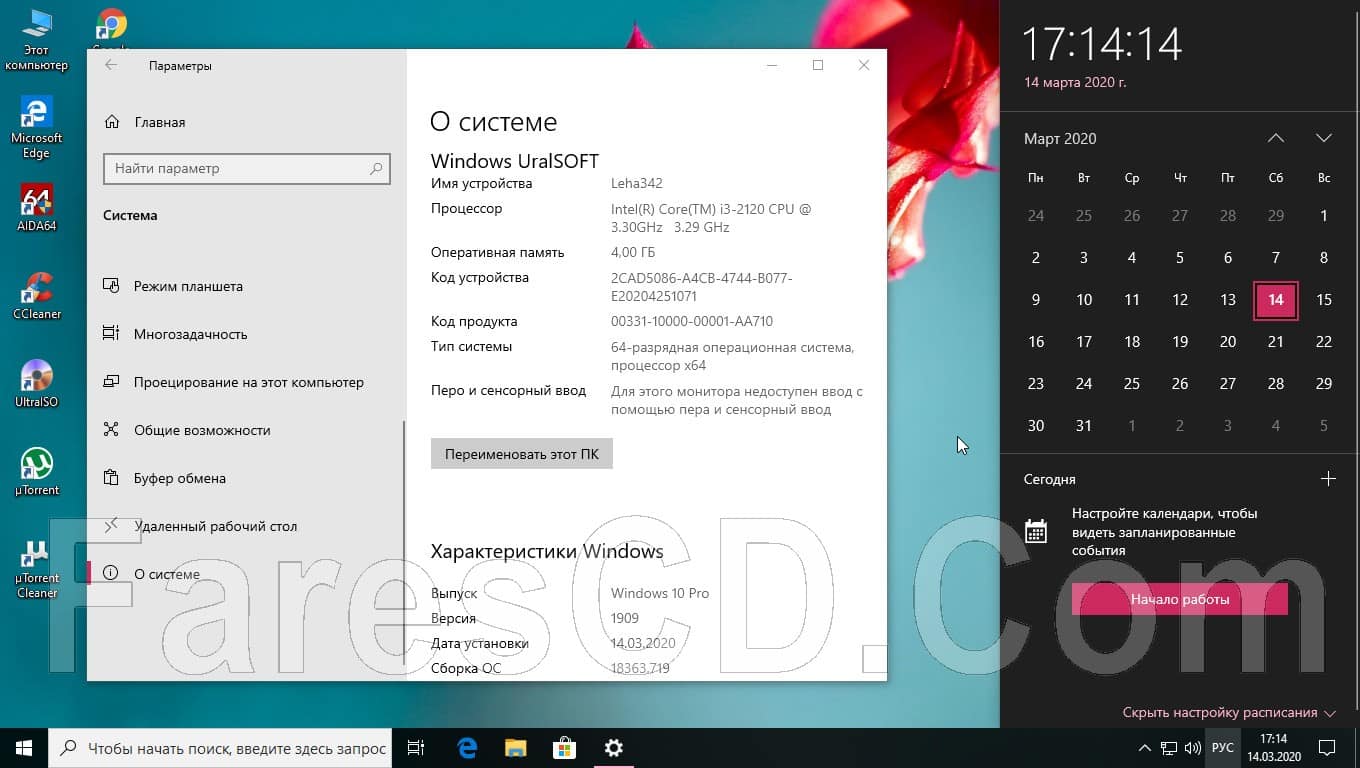Open the UltraISO desktop shortcut
Screen dimensions: 1360x768
coord(36,384)
